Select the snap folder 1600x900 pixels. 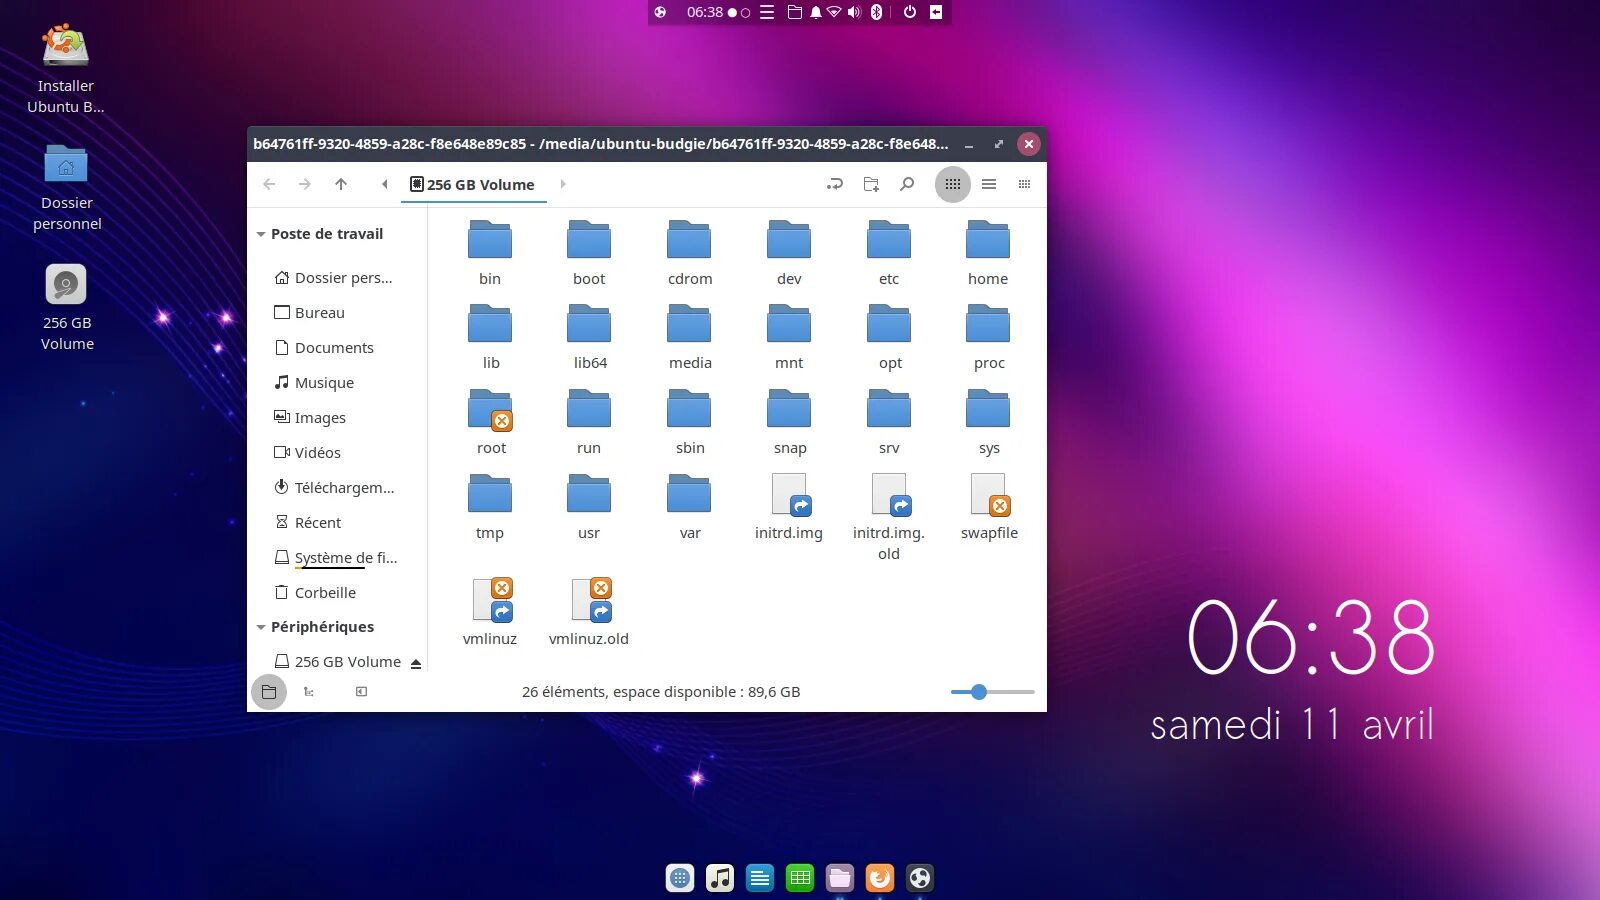(x=789, y=423)
